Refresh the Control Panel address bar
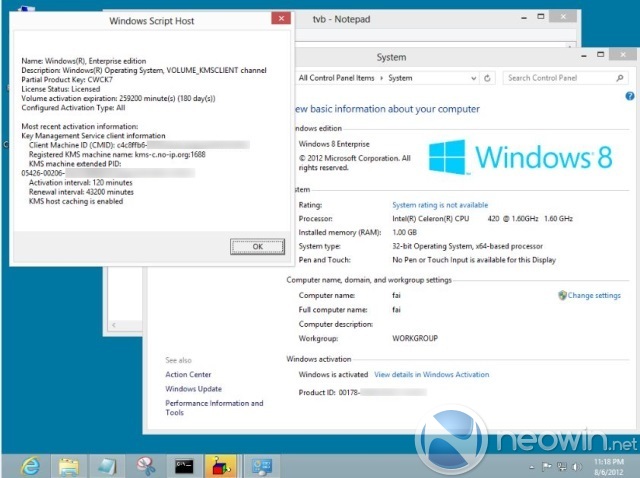Viewport: 640px width, 478px height. tap(487, 78)
